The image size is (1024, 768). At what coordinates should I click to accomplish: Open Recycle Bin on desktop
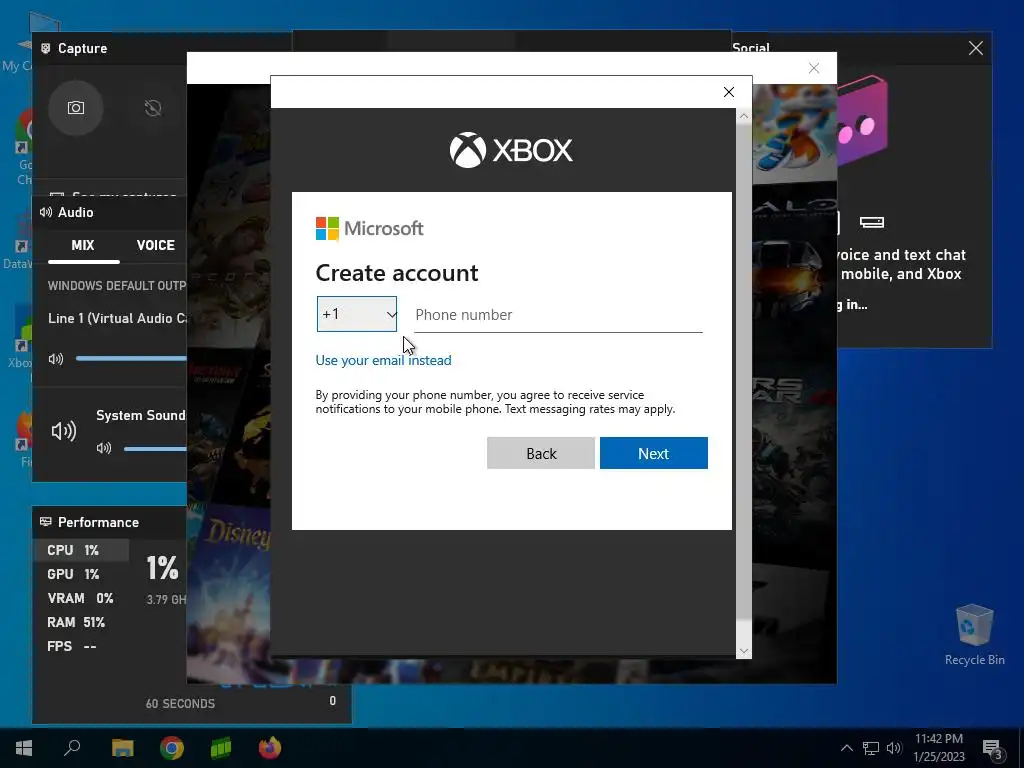[x=974, y=635]
